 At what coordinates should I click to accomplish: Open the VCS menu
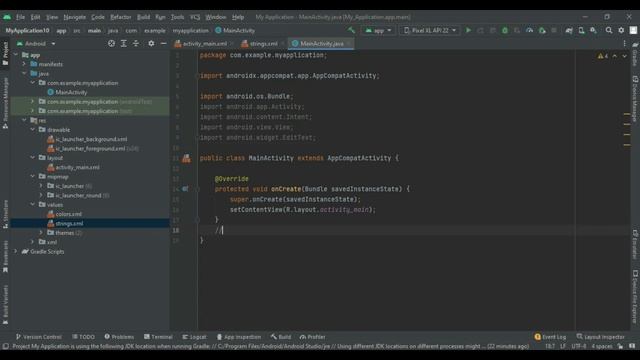coord(195,17)
